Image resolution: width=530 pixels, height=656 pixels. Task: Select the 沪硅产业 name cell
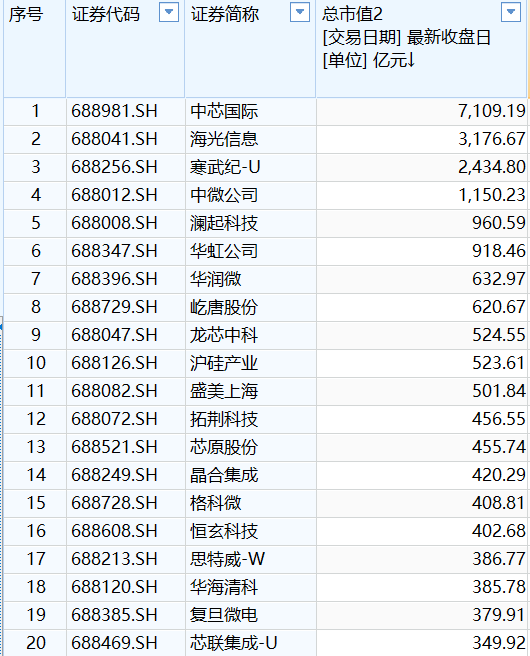(250, 364)
